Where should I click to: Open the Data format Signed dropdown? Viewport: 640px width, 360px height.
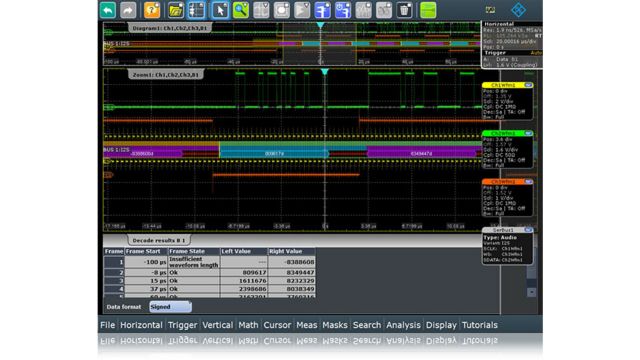(x=170, y=307)
